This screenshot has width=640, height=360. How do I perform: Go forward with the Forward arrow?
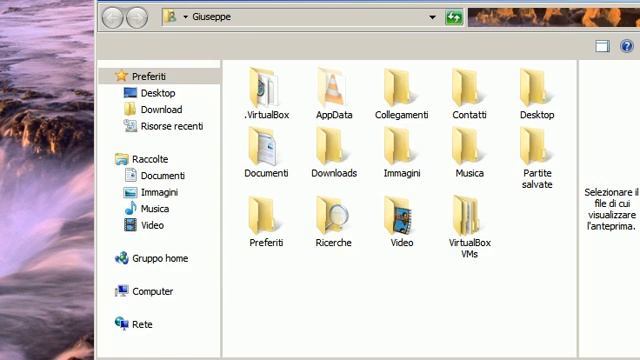pos(137,18)
